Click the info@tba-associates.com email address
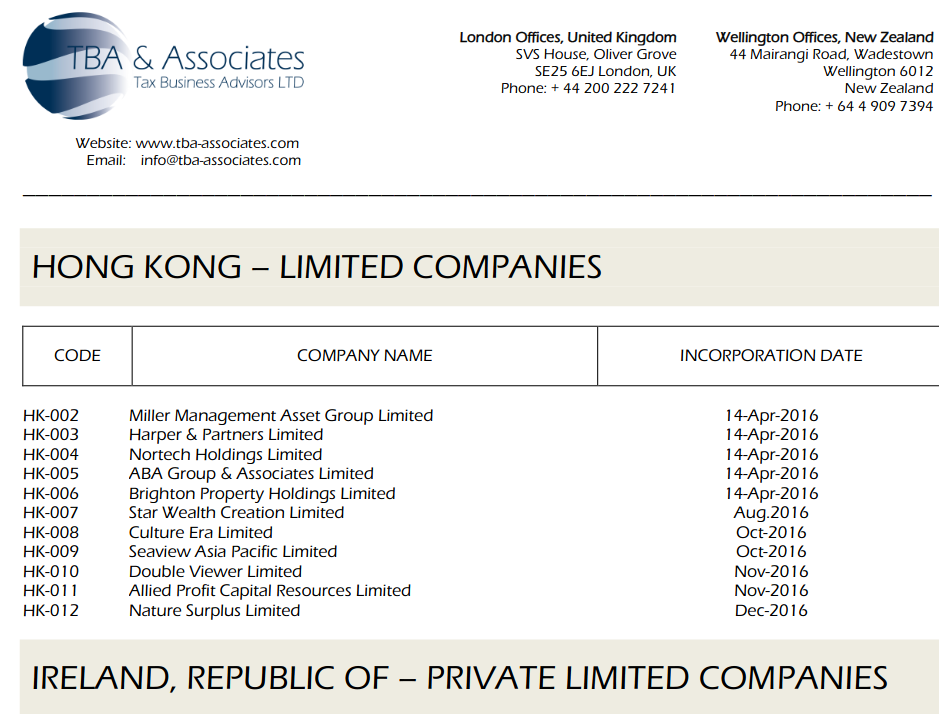939x714 pixels. [220, 160]
